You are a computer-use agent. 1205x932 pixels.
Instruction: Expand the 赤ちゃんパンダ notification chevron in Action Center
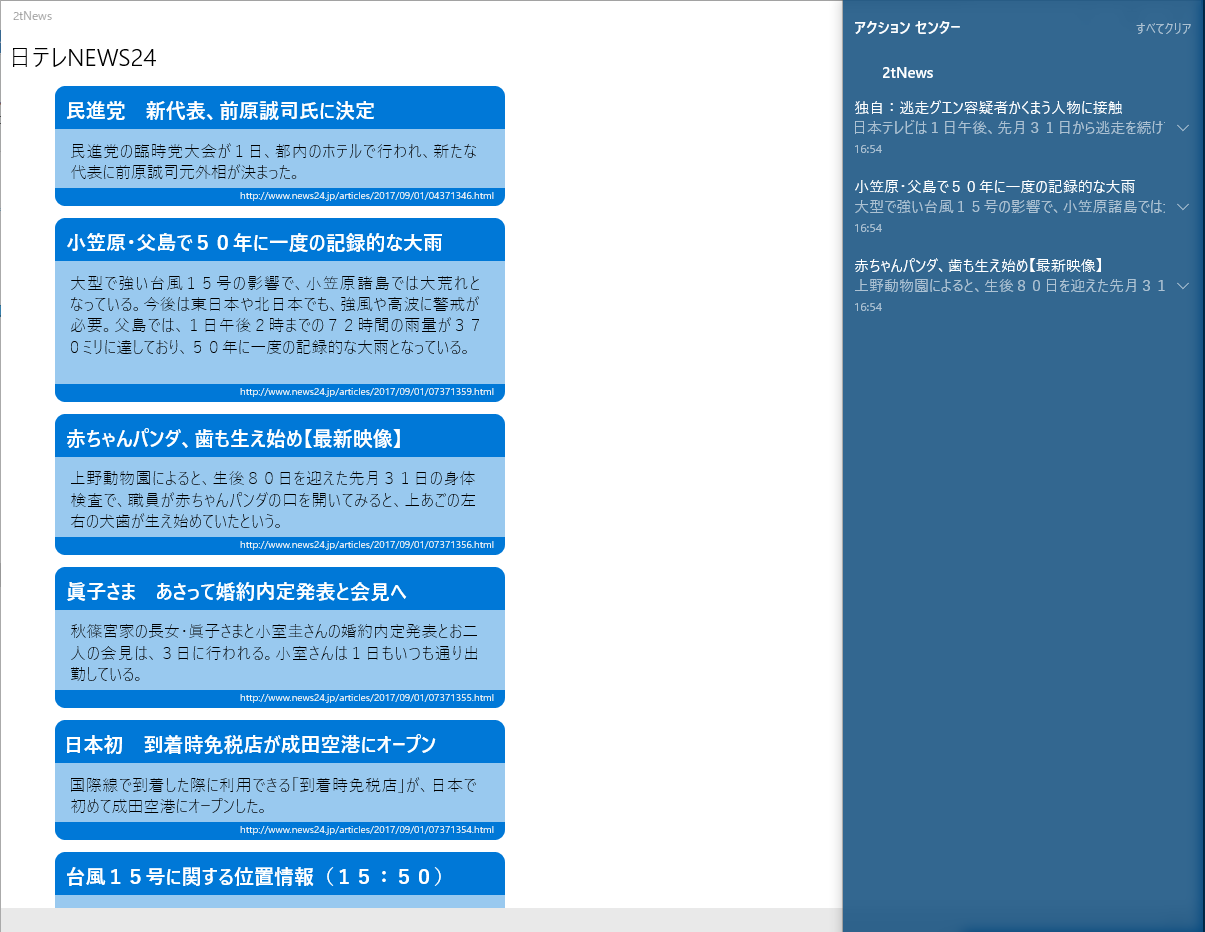(1182, 286)
